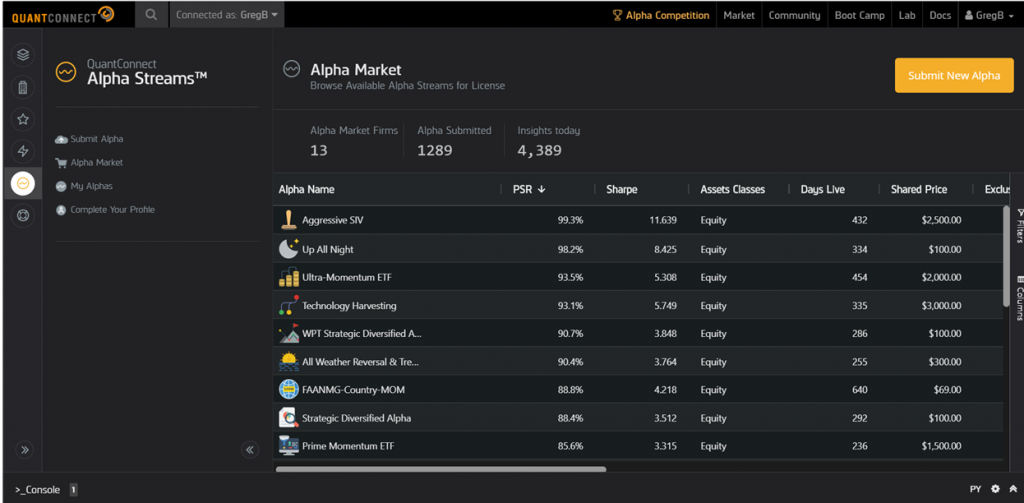Screen dimensions: 1024x503
Task: Click the Prime Momentum ETF monitor icon
Action: tap(289, 446)
